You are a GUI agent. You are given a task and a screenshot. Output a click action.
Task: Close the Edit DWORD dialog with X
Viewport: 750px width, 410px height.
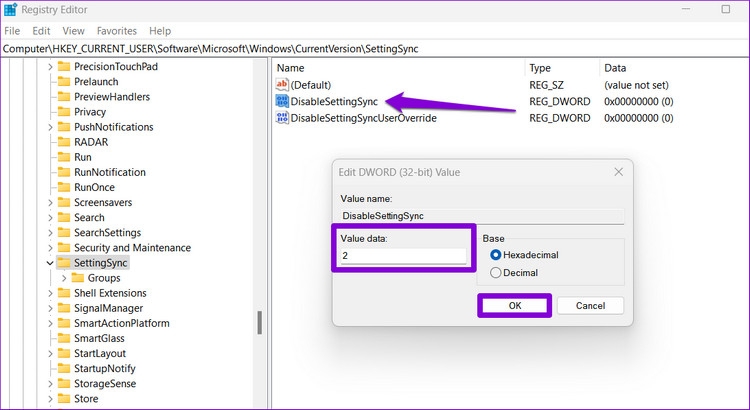click(618, 172)
